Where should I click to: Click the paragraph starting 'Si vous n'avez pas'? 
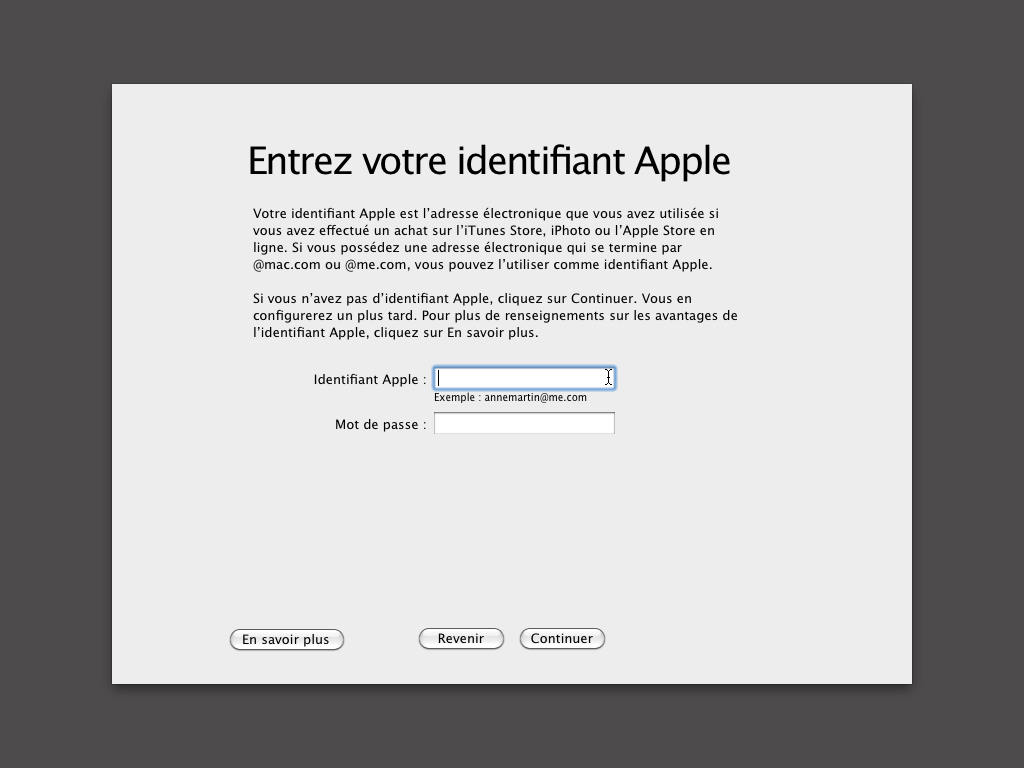tap(494, 315)
